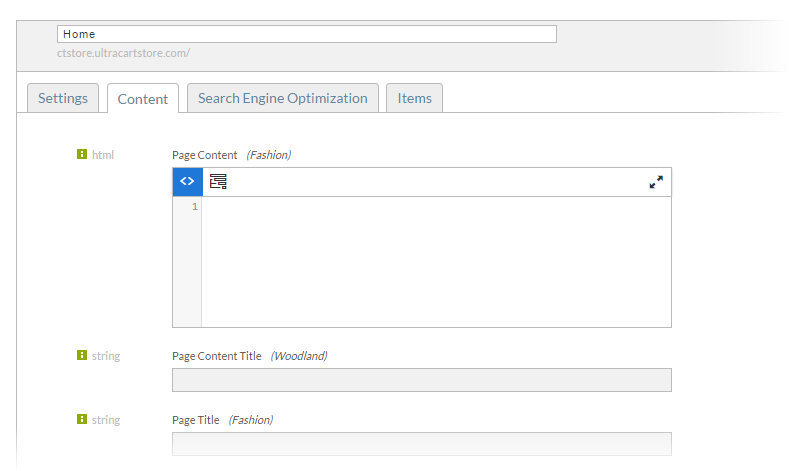This screenshot has width=789, height=471.
Task: Open the visual block editor icon
Action: (218, 182)
